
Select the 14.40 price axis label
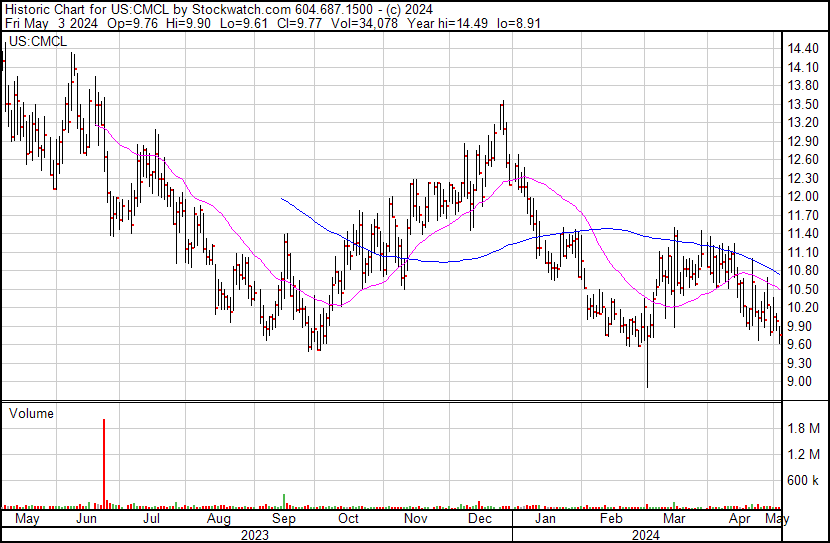tap(803, 49)
